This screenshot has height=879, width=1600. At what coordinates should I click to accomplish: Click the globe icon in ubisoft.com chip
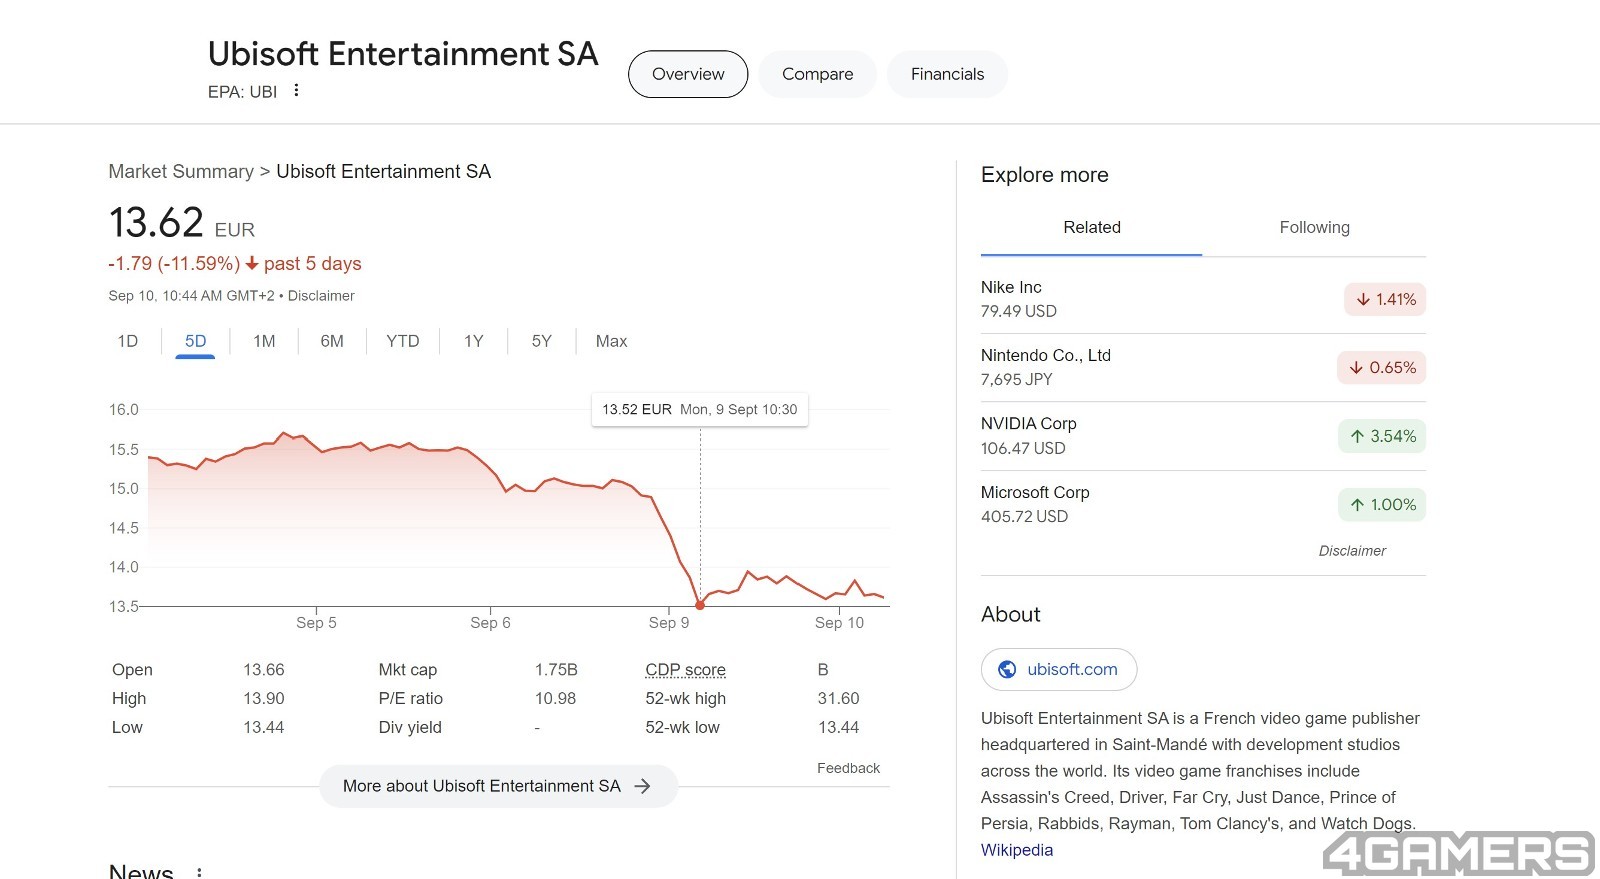1007,670
